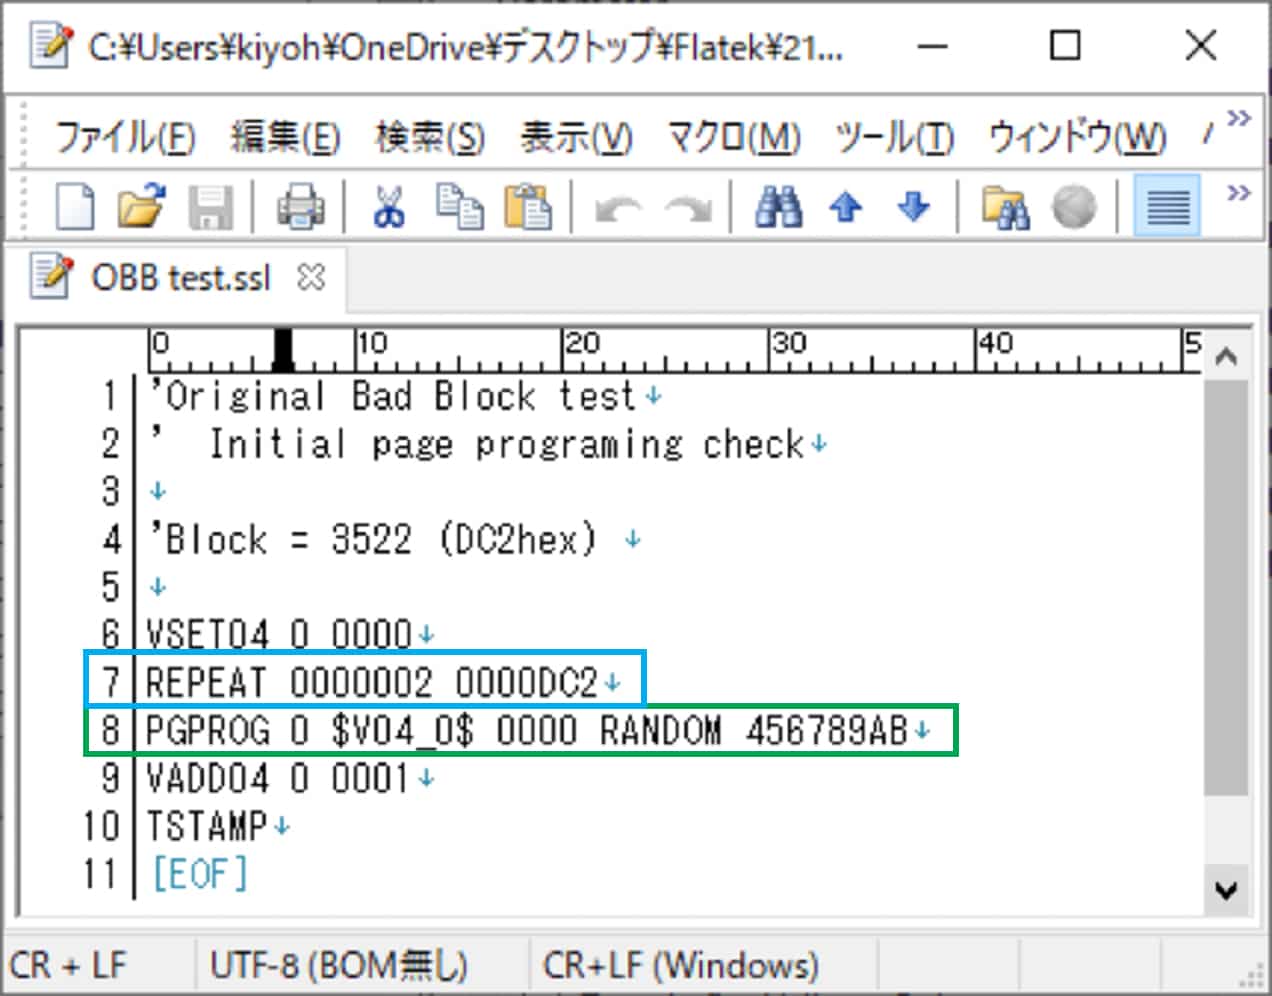Close the OBB test.ssl tab
The height and width of the screenshot is (996, 1272).
point(311,278)
